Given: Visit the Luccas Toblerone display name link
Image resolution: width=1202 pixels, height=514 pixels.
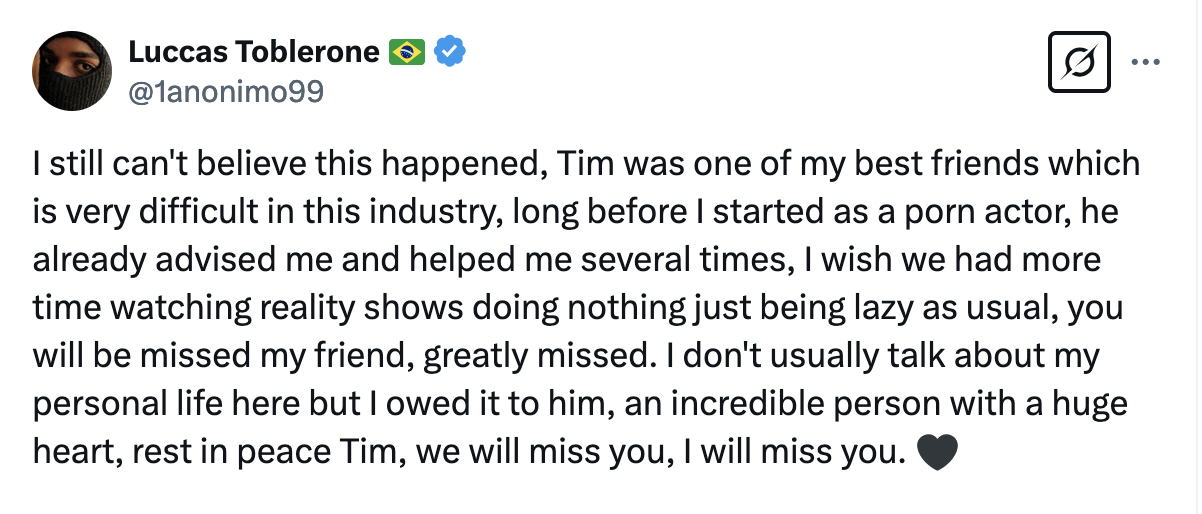Looking at the screenshot, I should click(254, 51).
